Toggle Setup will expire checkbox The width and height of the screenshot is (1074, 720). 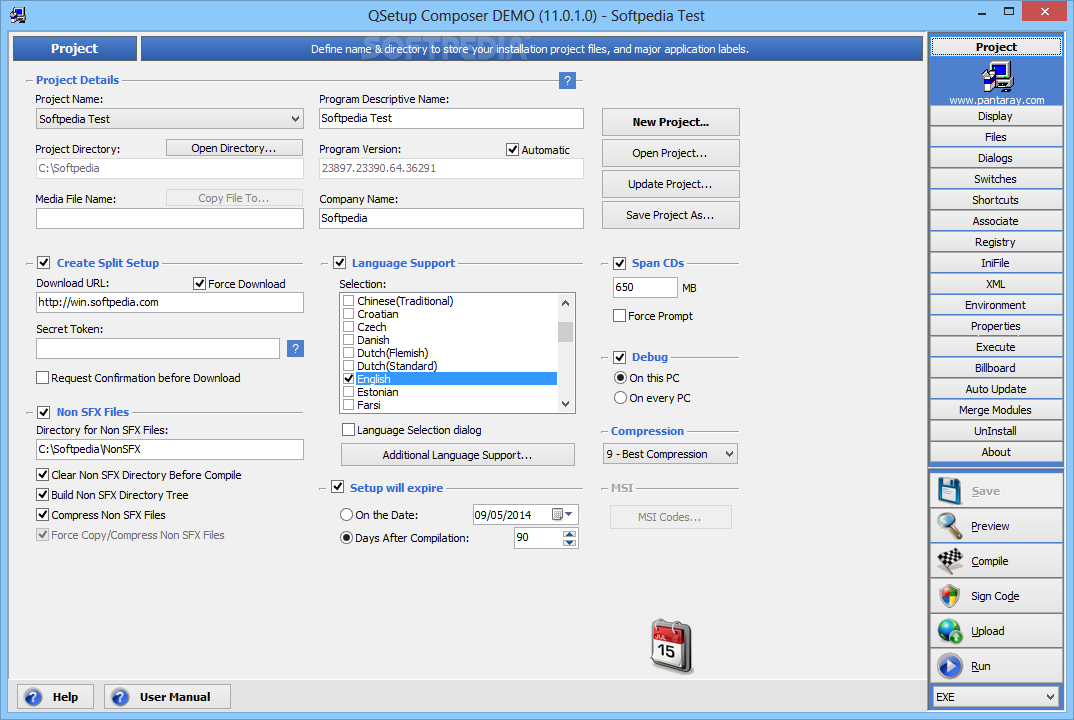point(337,487)
